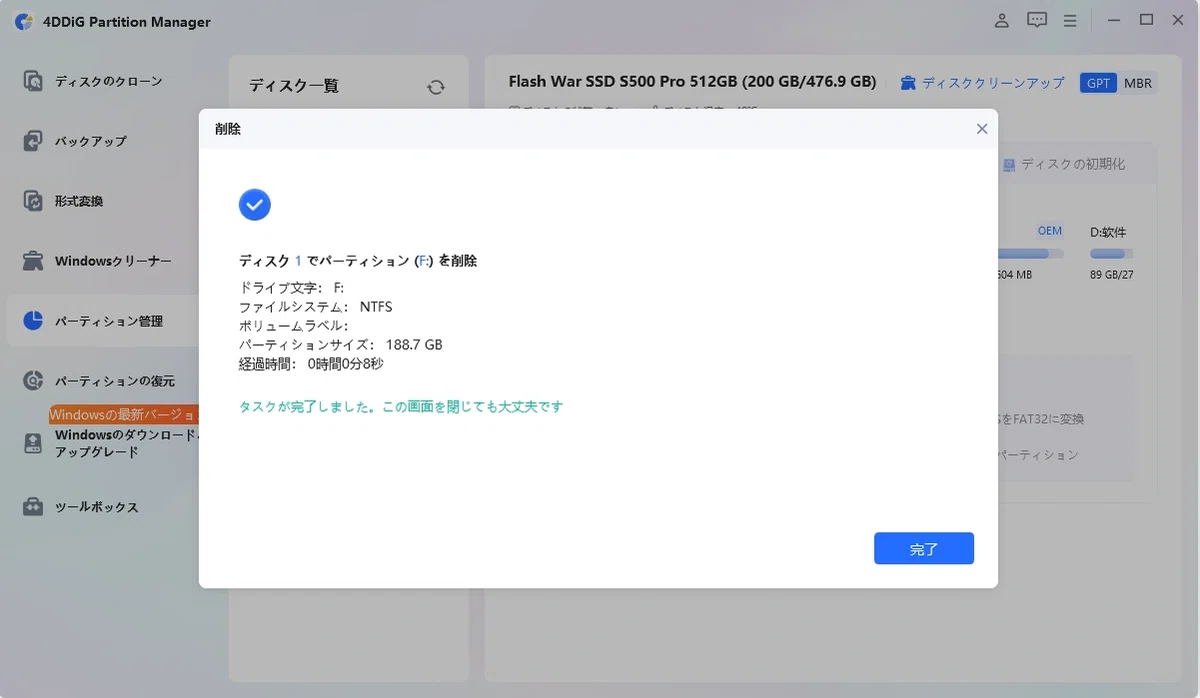Click the disk cleanup icon
The height and width of the screenshot is (698, 1200).
tap(908, 83)
